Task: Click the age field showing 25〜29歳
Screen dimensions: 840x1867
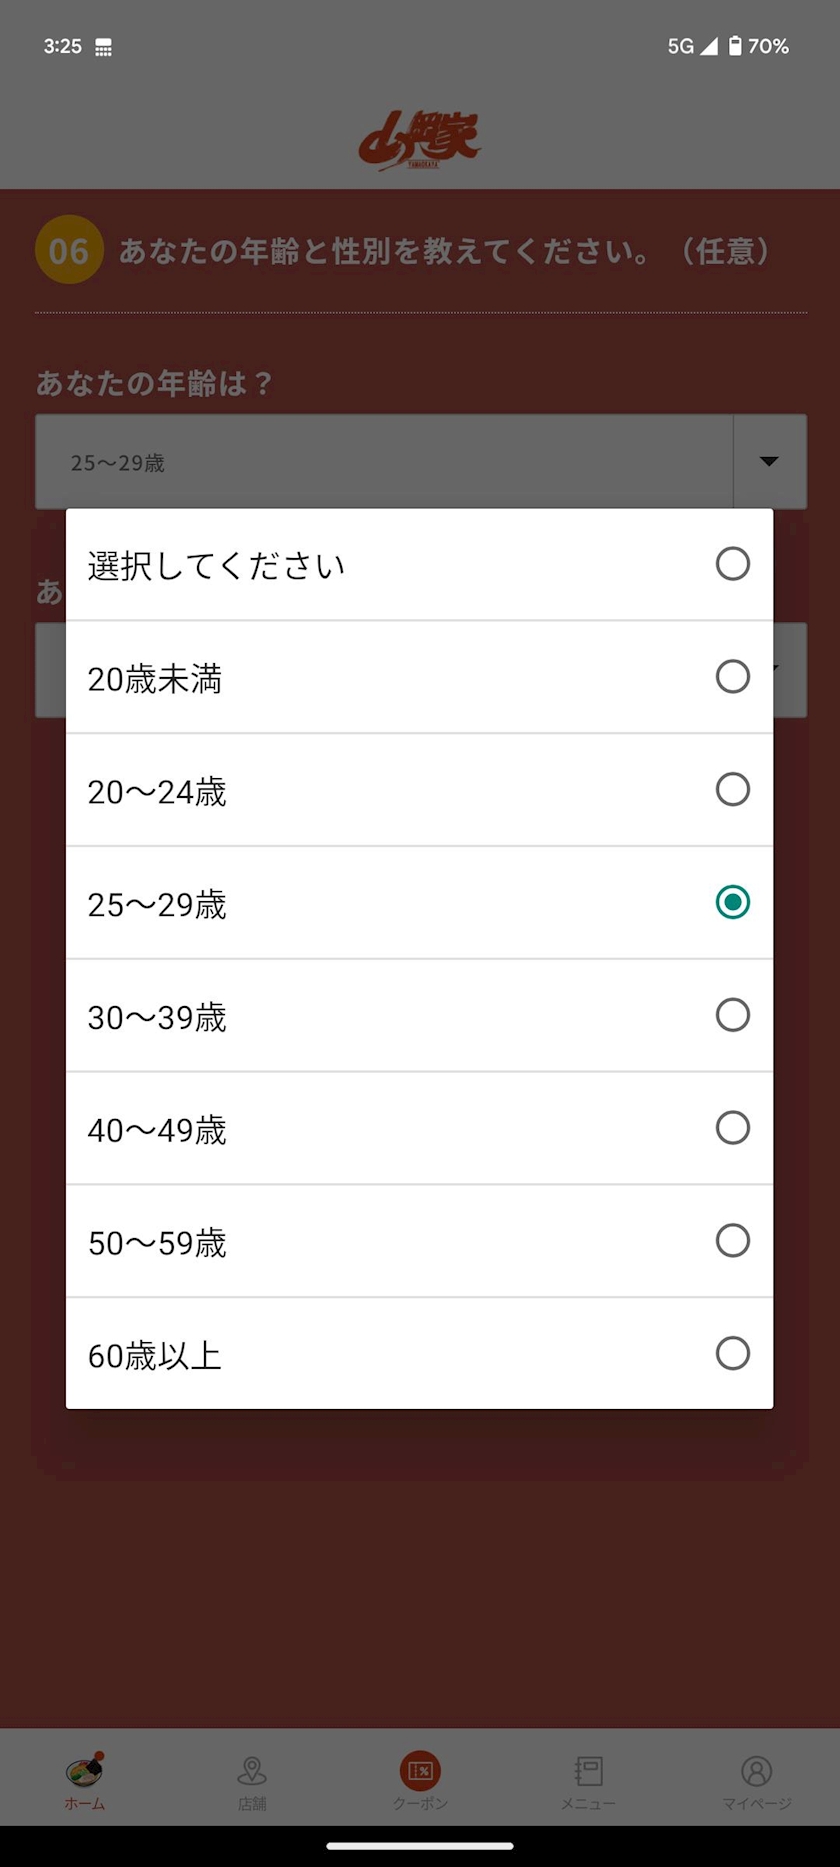Action: [x=384, y=462]
